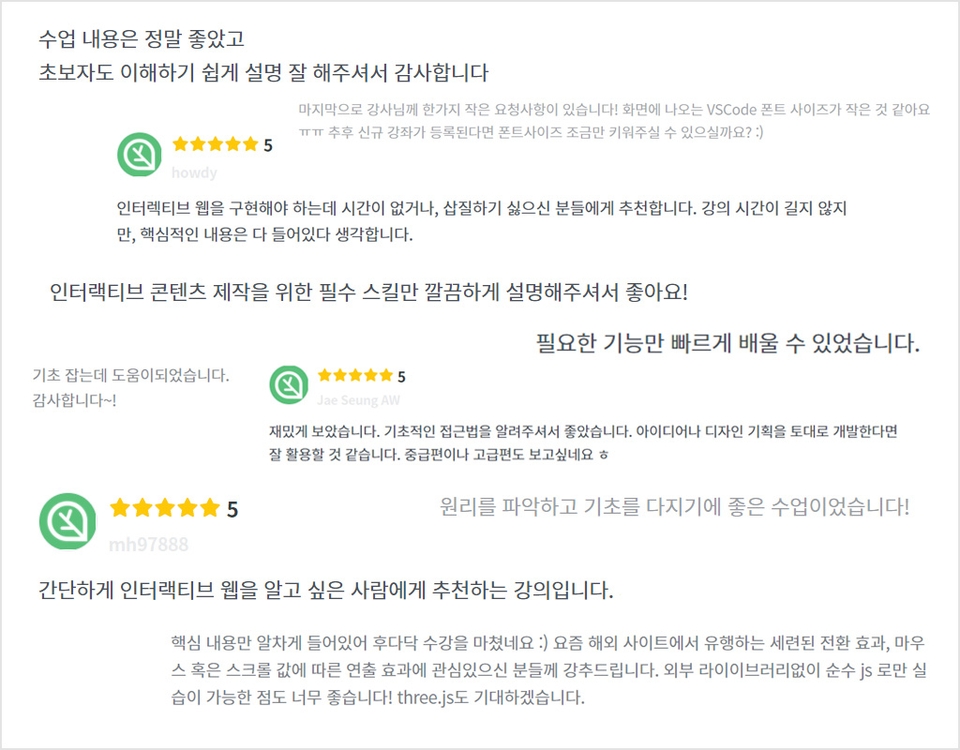Click the star rating above Jae Seung AW
Image resolution: width=960 pixels, height=750 pixels.
(355, 375)
